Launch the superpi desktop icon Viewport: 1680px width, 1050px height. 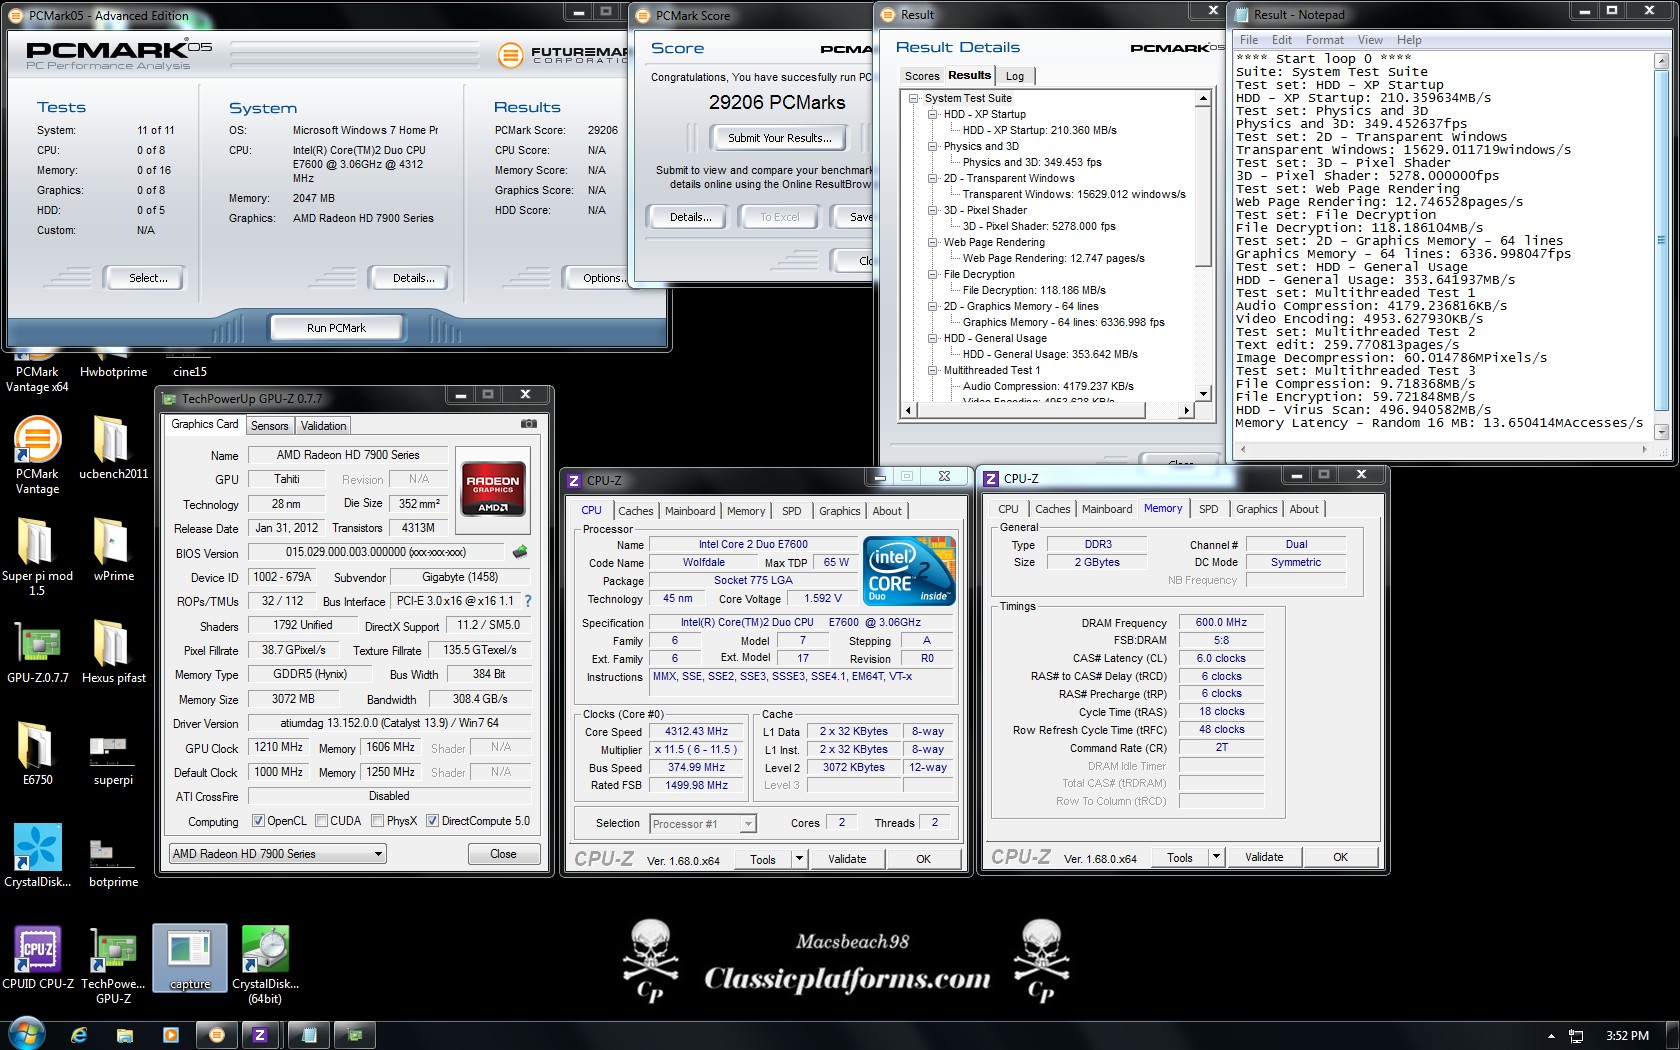coord(113,760)
